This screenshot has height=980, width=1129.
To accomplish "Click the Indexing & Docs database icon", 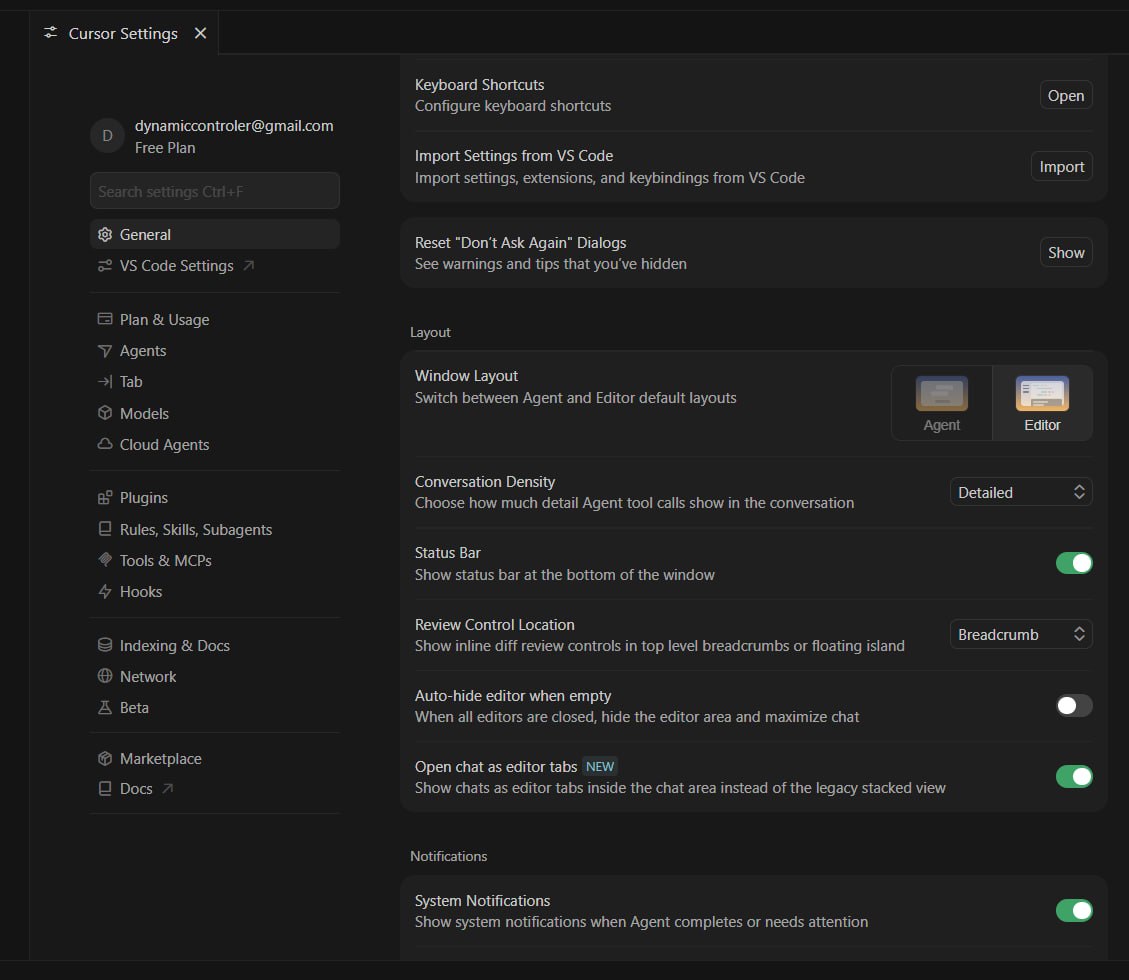I will coord(105,645).
